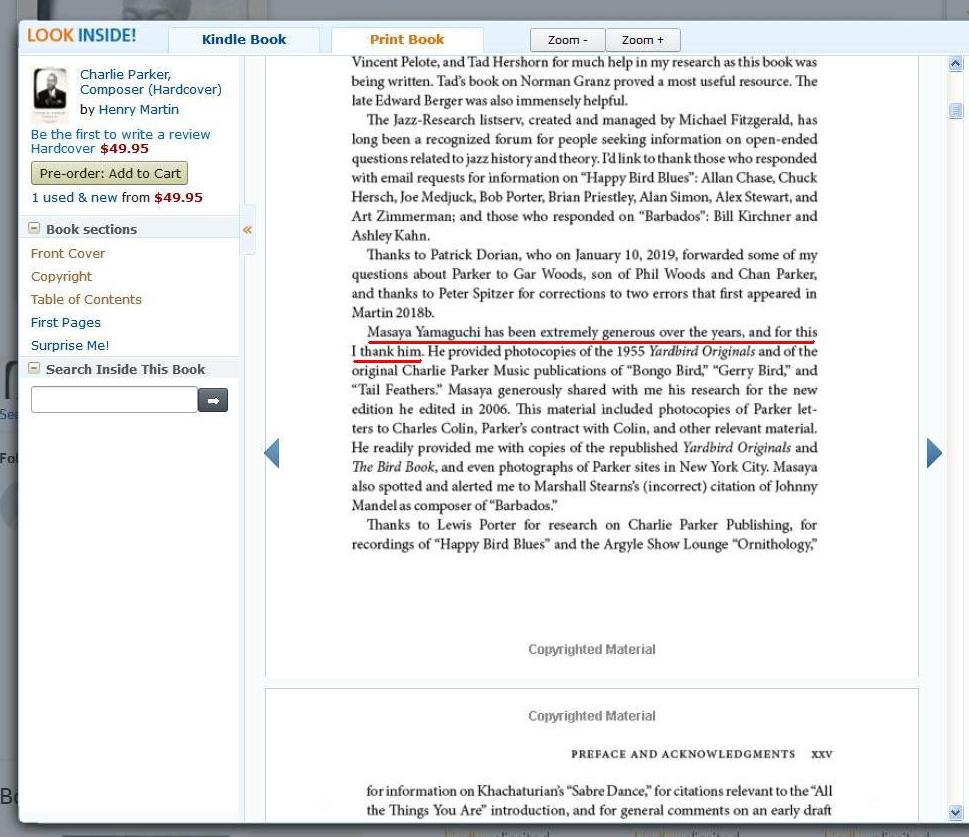Go to the next page with right arrow
Viewport: 969px width, 837px height.
[934, 453]
